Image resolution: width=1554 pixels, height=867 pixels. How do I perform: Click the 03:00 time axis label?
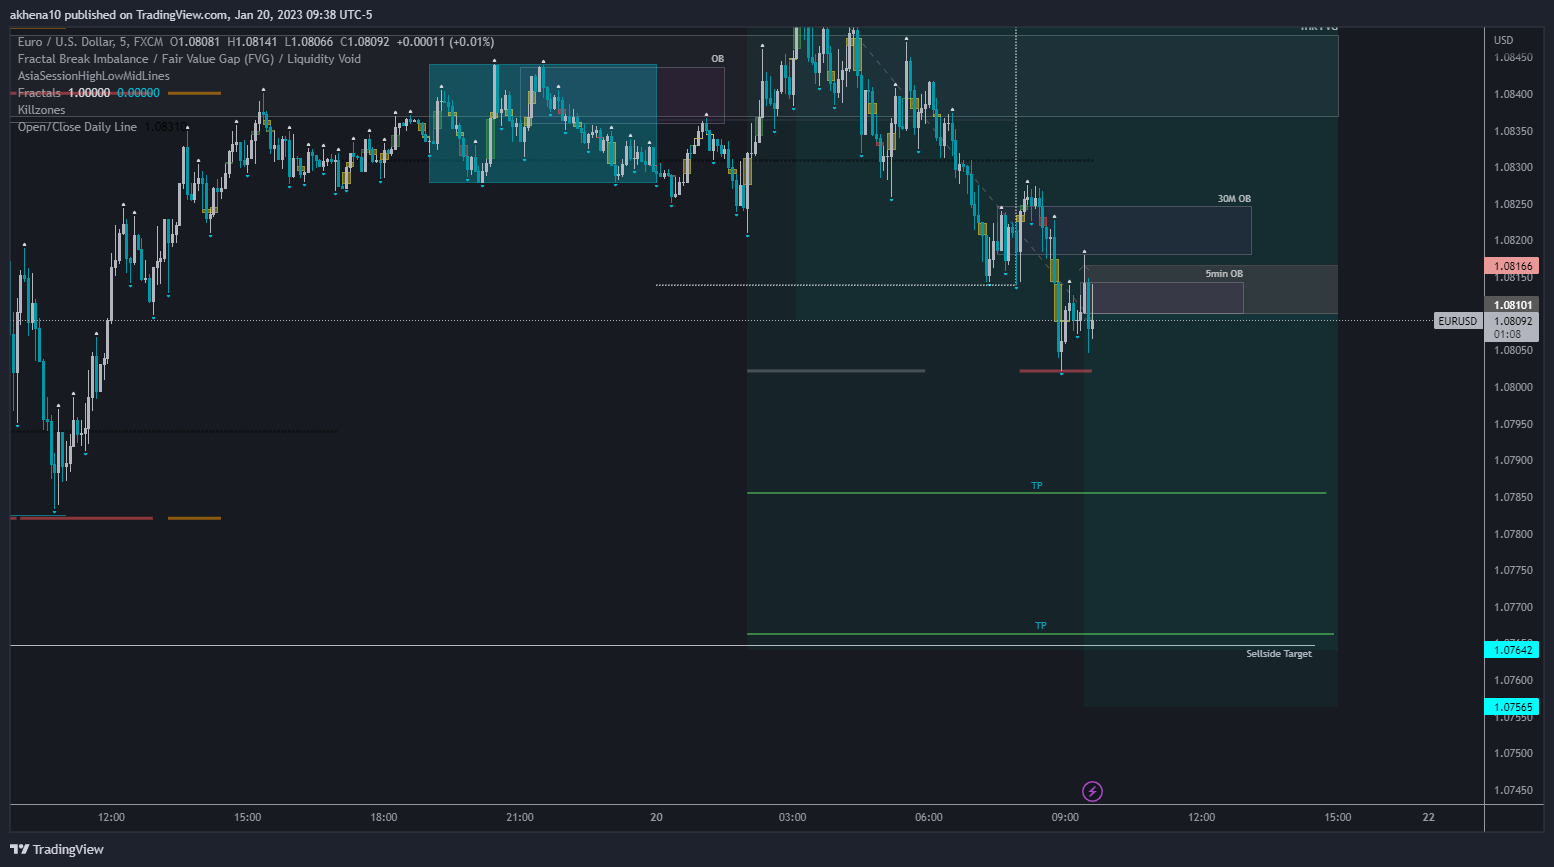(x=793, y=817)
